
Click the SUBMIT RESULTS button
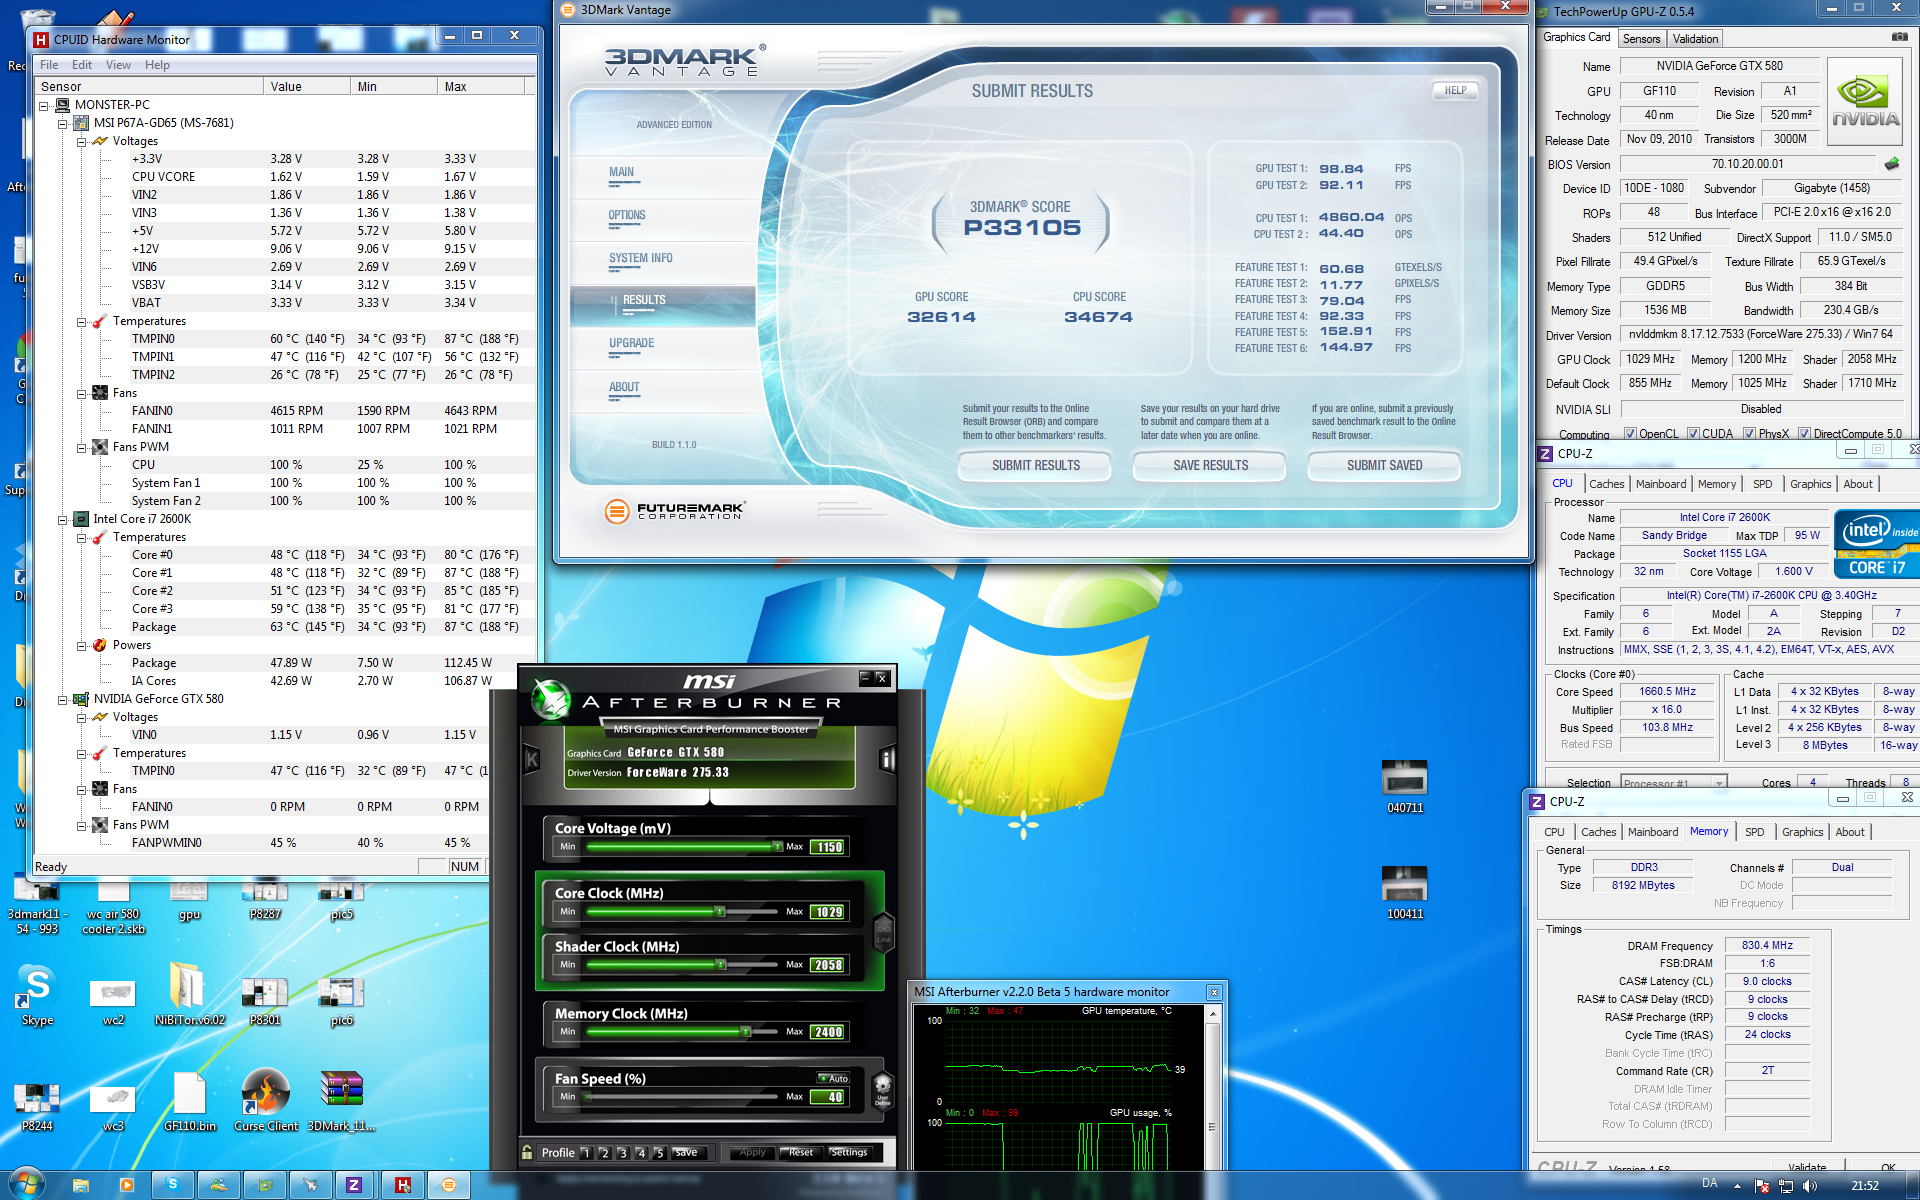pos(1035,465)
